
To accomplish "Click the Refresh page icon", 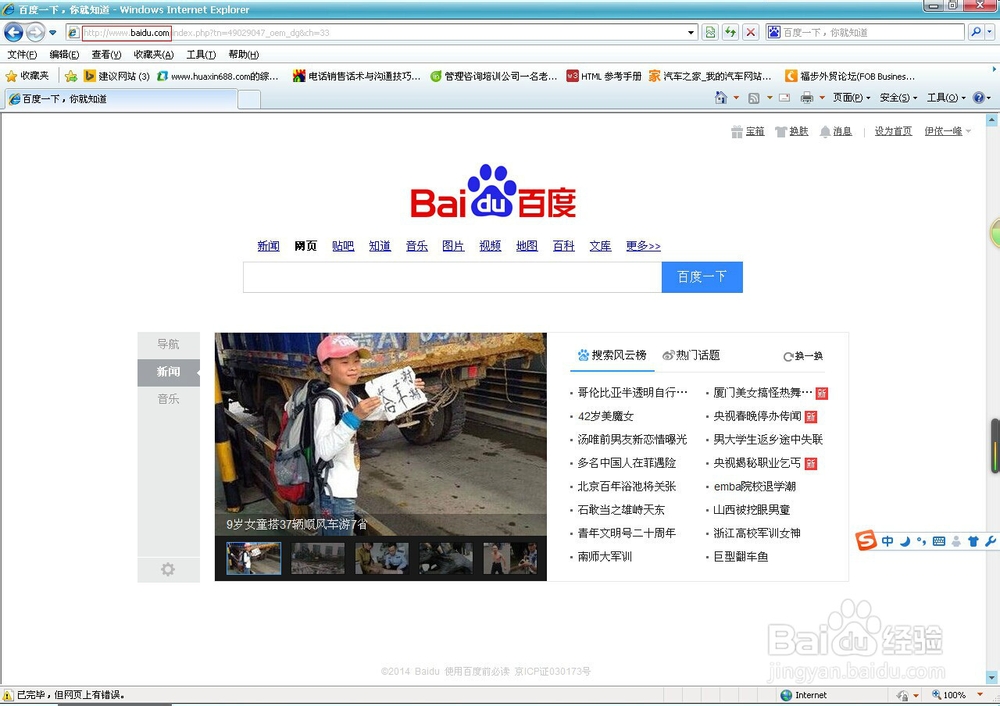I will [730, 33].
